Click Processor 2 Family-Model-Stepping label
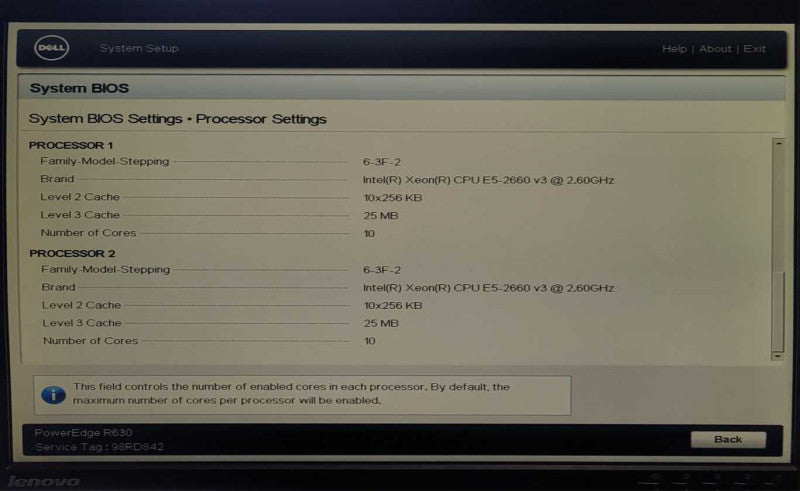The height and width of the screenshot is (491, 800). (106, 269)
